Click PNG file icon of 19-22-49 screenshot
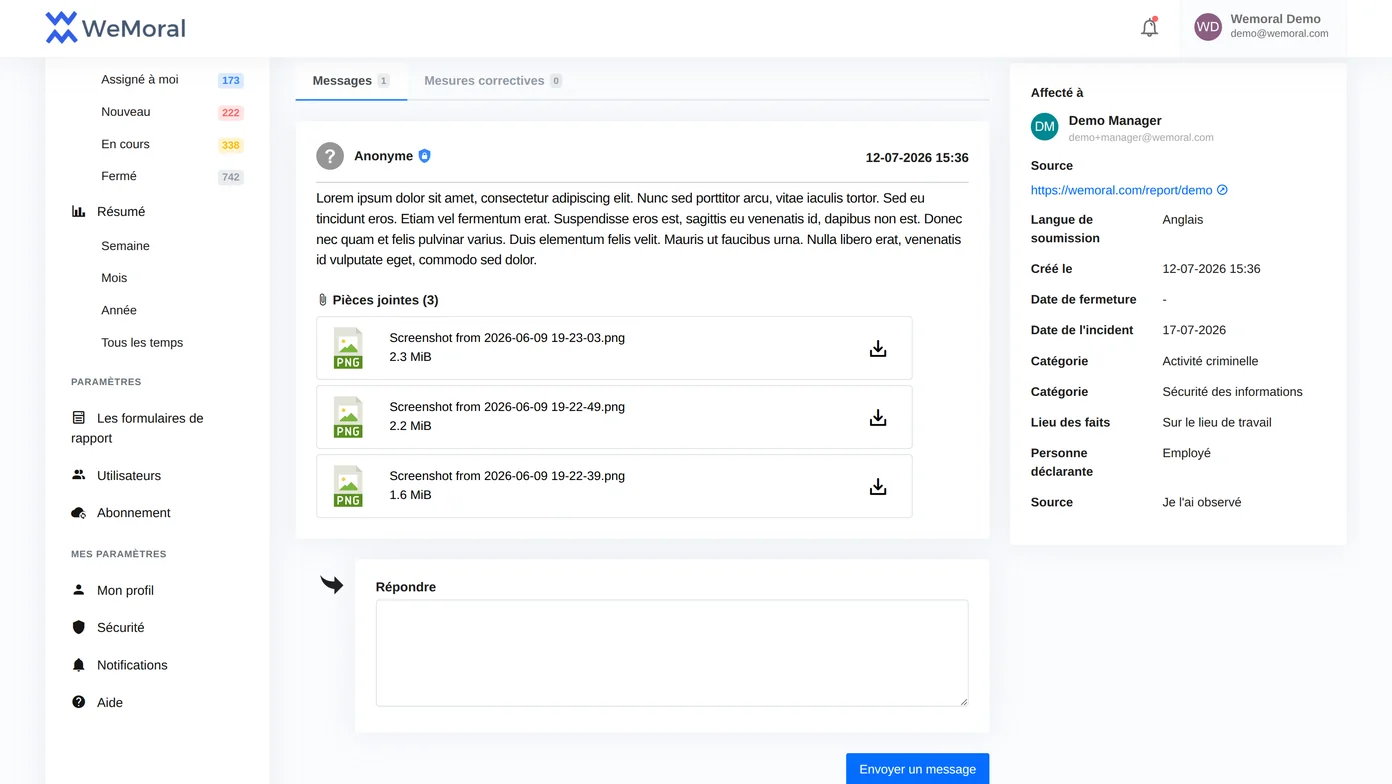The height and width of the screenshot is (784, 1392). click(x=348, y=418)
